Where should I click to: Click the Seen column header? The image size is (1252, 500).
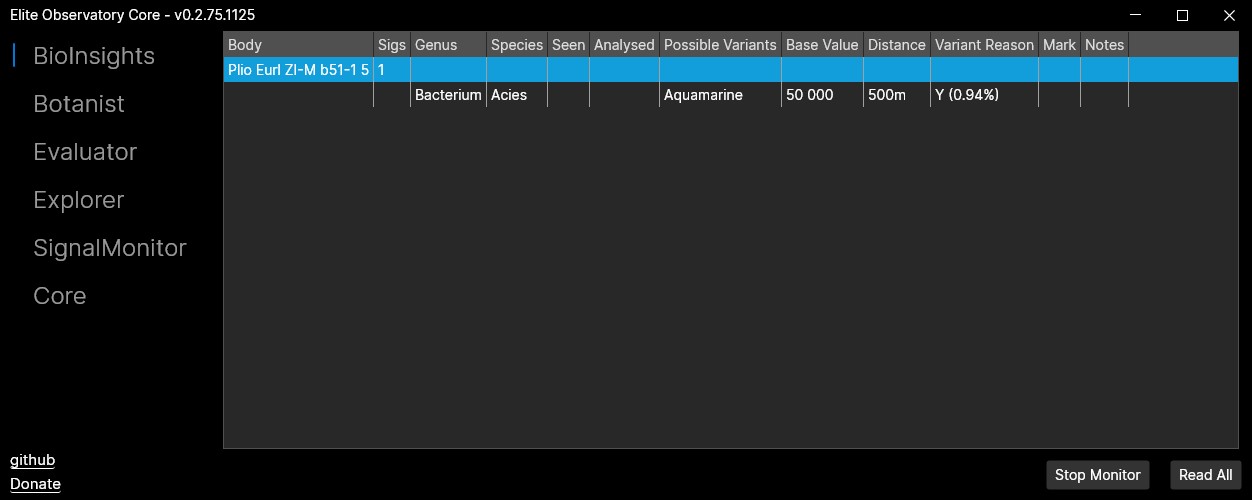pos(568,44)
